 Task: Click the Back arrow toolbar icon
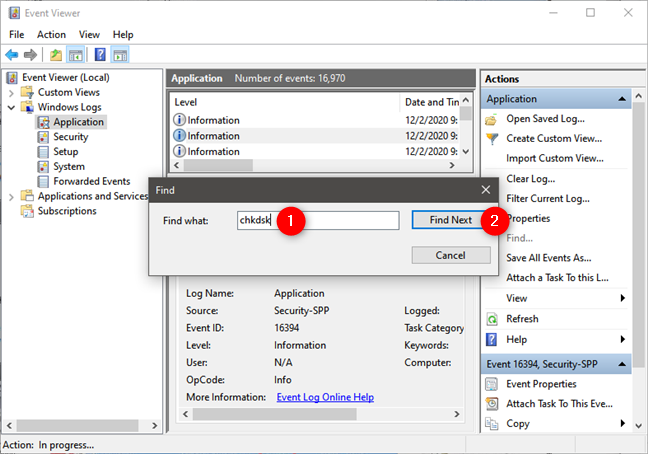(12, 55)
